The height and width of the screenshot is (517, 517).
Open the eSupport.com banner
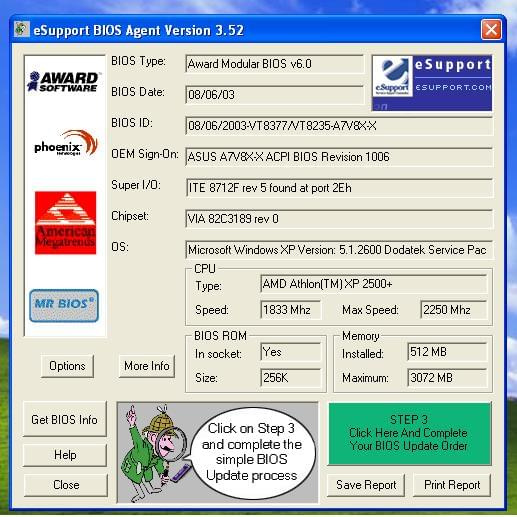click(x=432, y=83)
